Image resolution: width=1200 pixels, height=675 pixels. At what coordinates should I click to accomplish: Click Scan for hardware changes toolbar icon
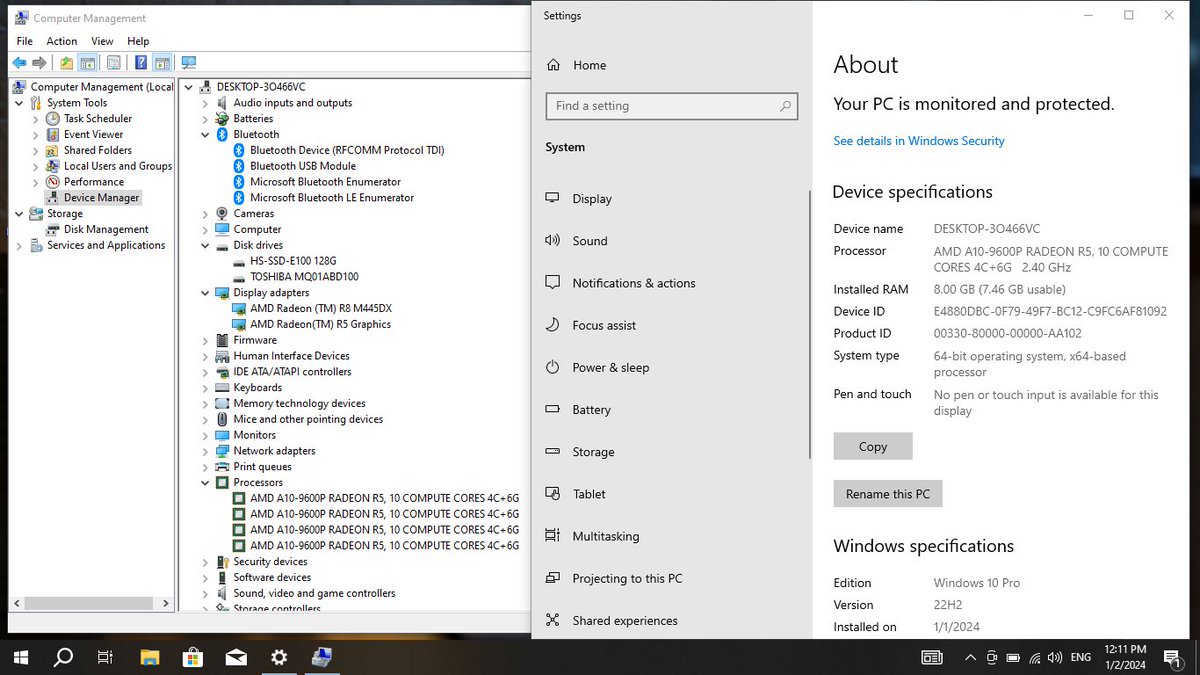pos(188,63)
